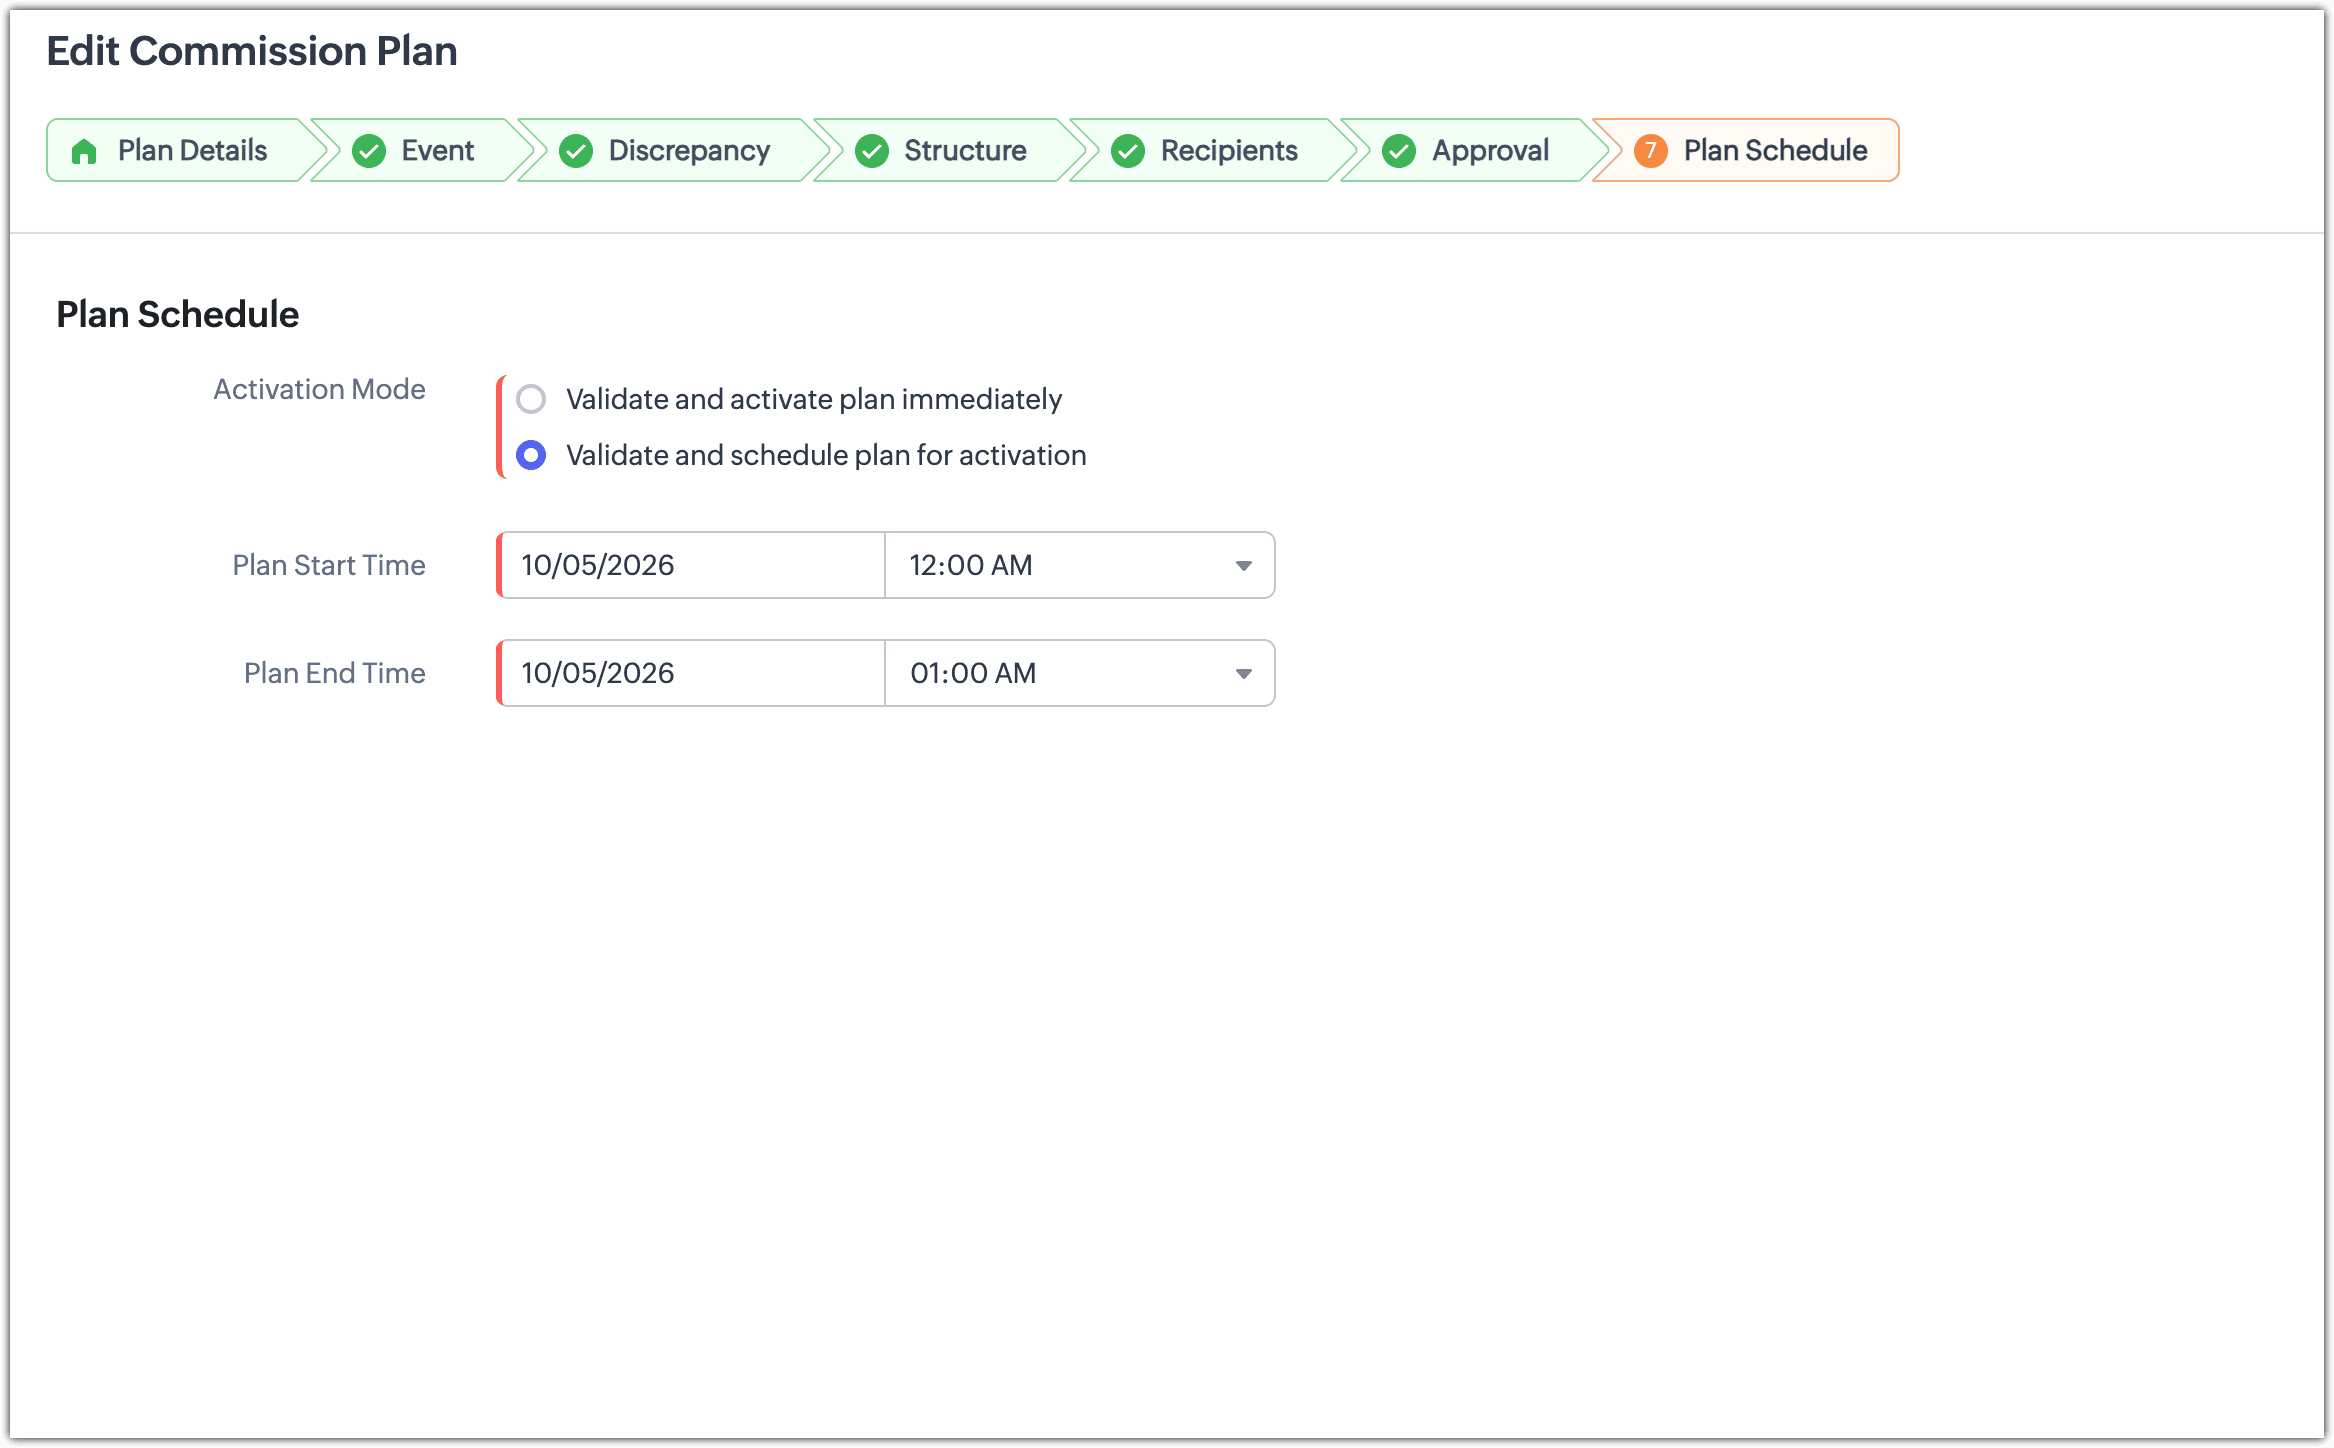Click the 'Validate and activate plan immediately' label
The width and height of the screenshot is (2334, 1448).
click(814, 399)
